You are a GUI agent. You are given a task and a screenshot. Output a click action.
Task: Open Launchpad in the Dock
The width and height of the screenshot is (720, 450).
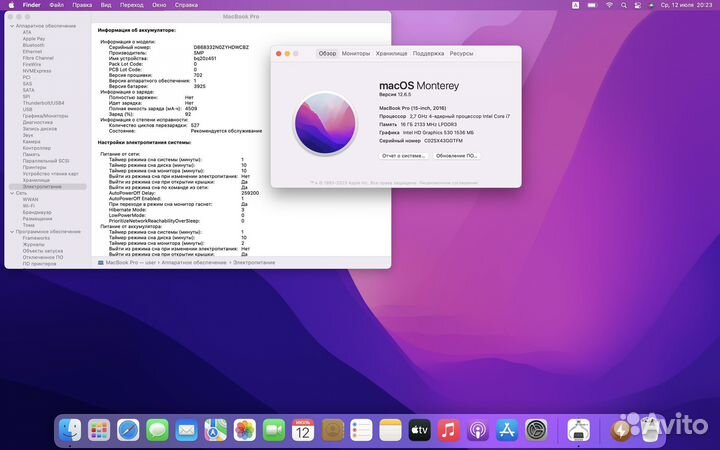pyautogui.click(x=99, y=430)
